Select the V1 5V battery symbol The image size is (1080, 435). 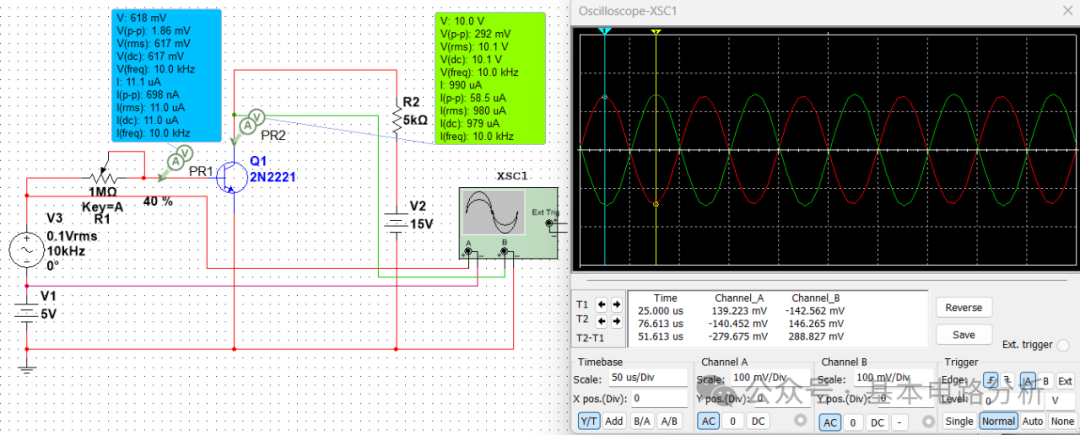(27, 314)
